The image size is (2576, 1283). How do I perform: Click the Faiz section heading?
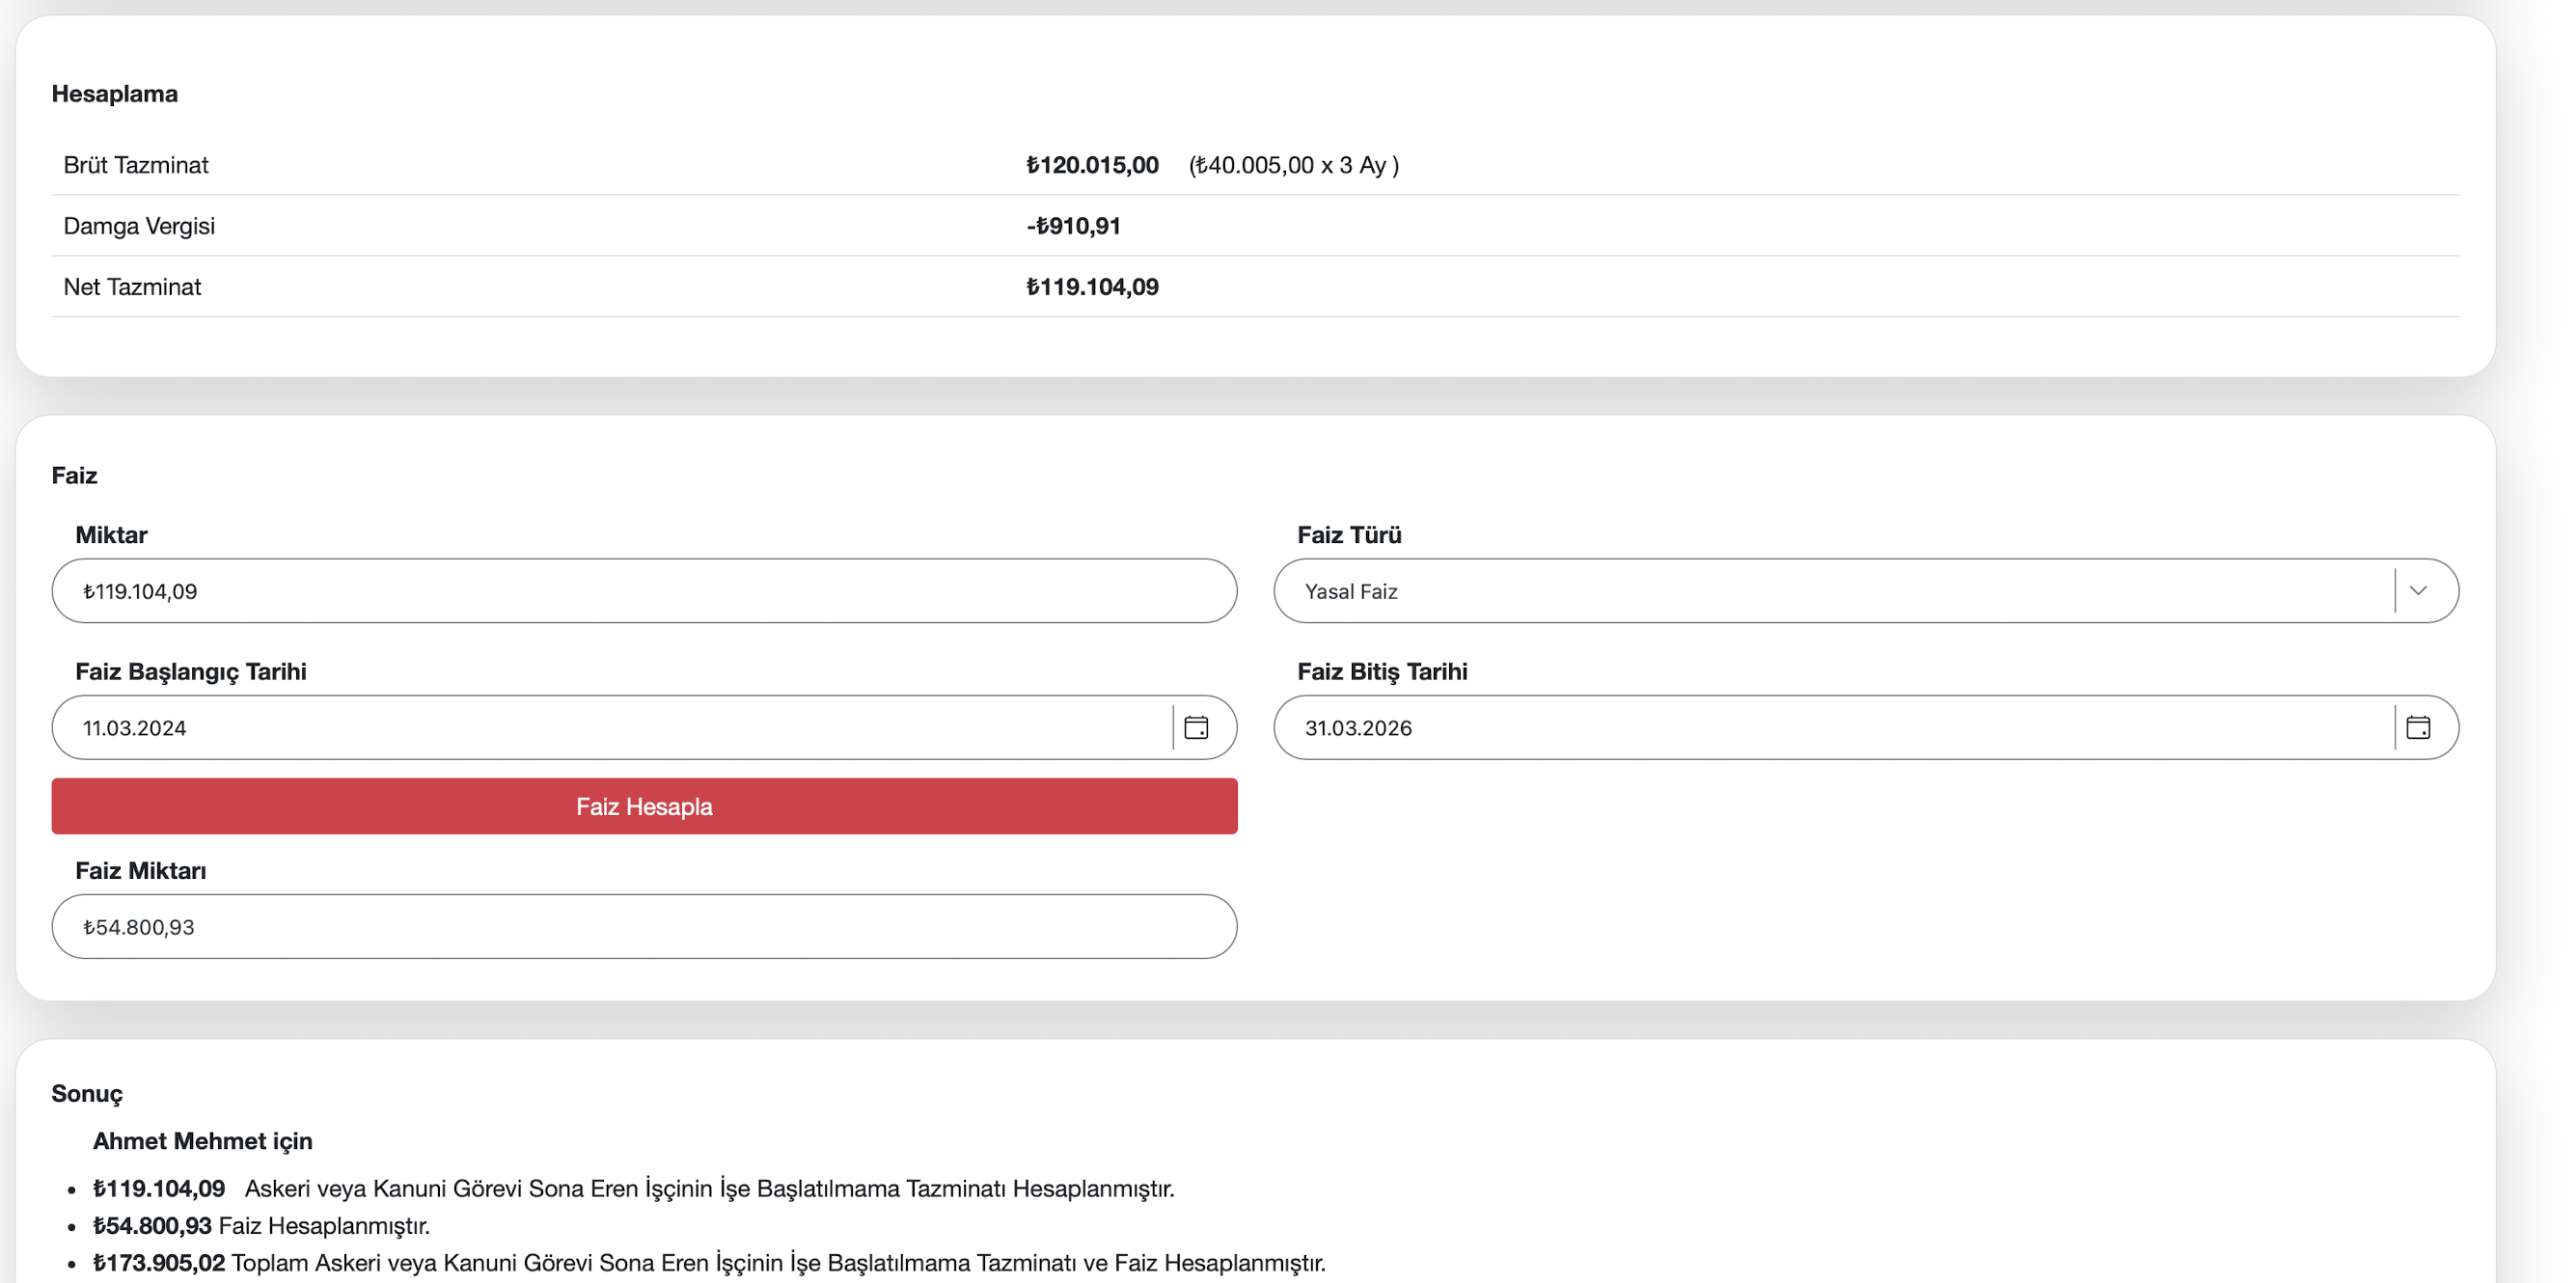(75, 475)
